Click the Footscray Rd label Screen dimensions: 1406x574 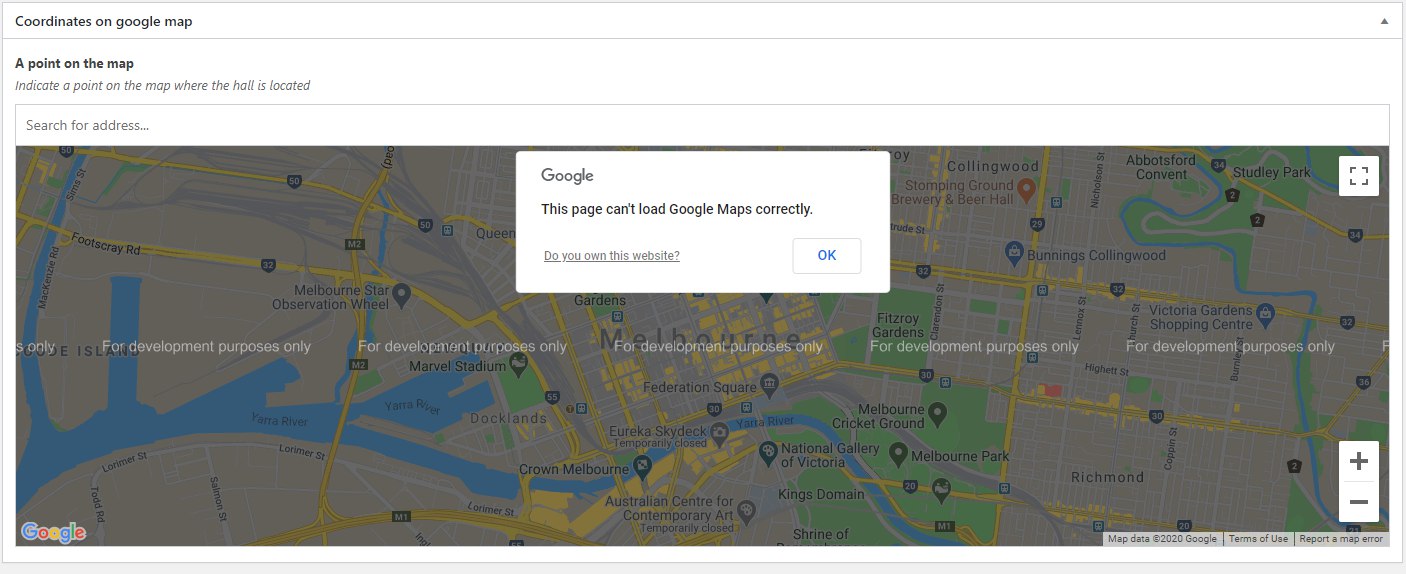[x=106, y=244]
